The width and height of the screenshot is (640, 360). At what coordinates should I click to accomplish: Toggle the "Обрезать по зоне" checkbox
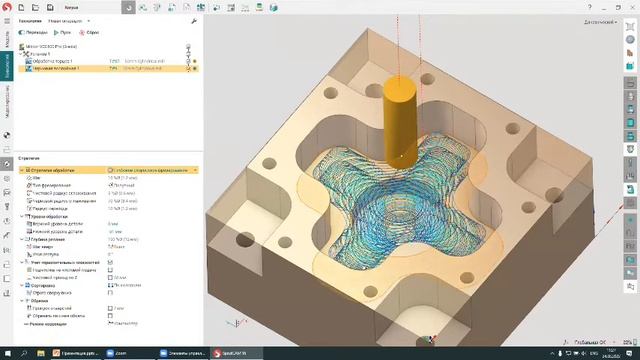pos(110,316)
